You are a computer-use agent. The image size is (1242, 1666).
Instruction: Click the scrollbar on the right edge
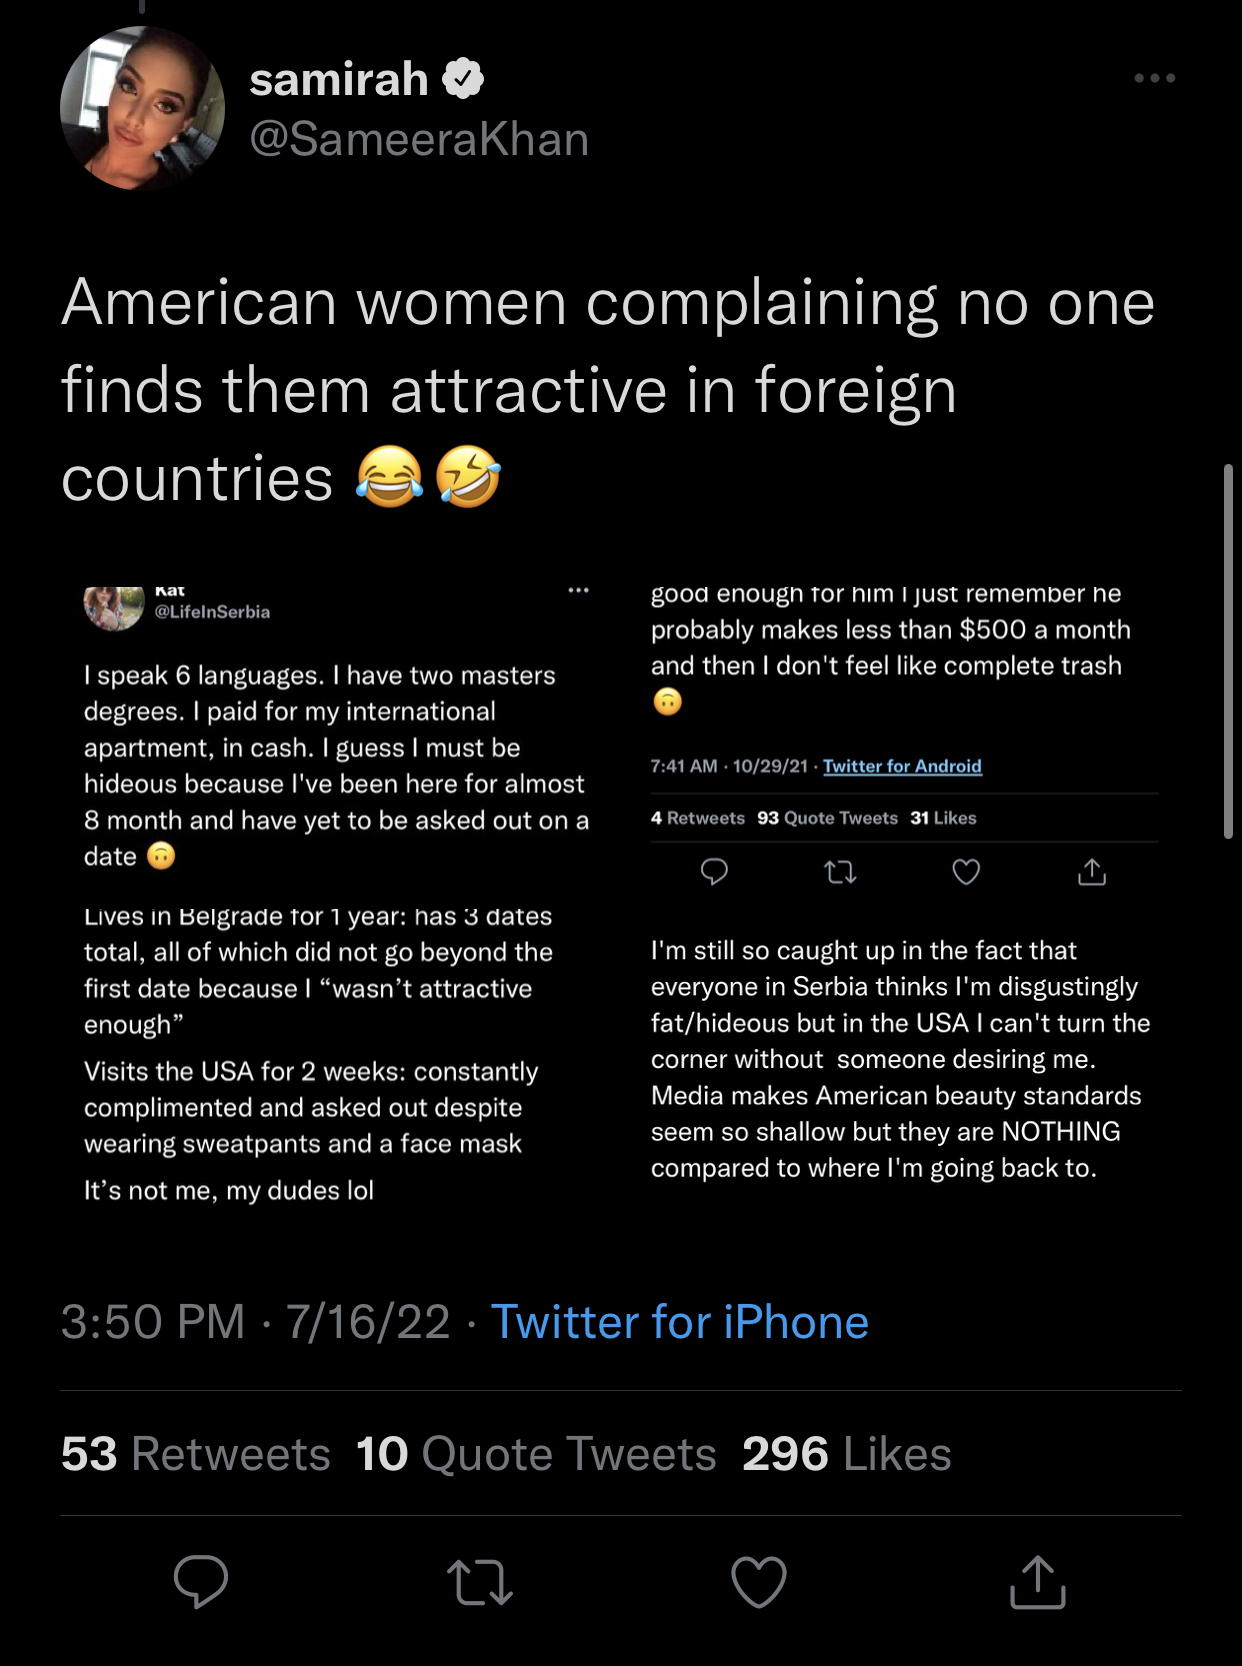tap(1228, 650)
